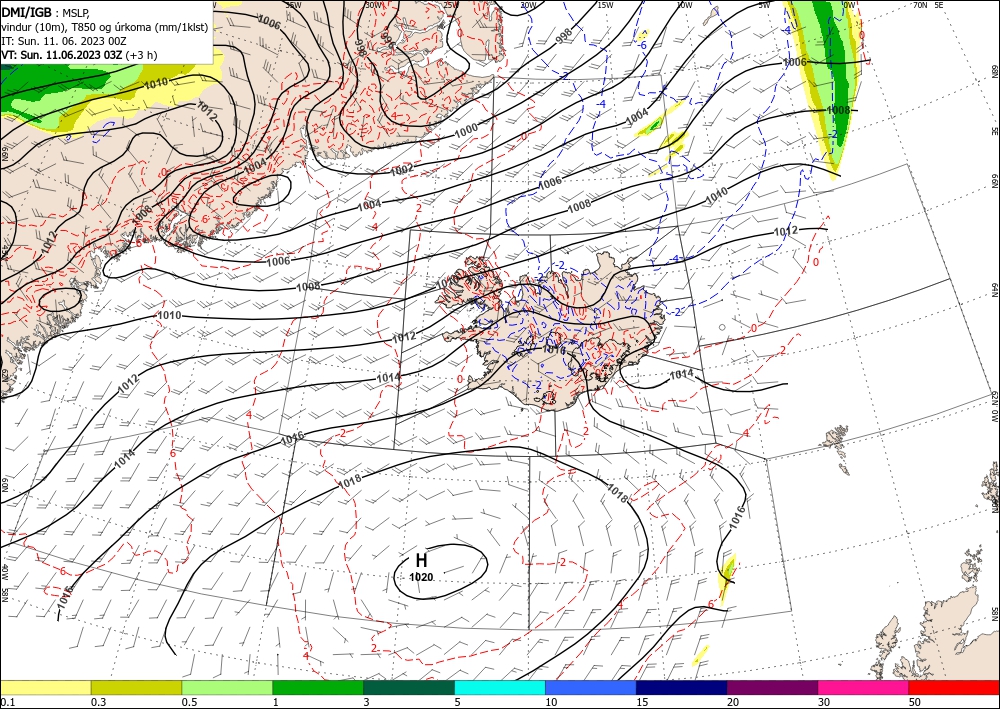Select the pink 30 mm legend swatch
Image resolution: width=1000 pixels, height=709 pixels.
click(864, 687)
